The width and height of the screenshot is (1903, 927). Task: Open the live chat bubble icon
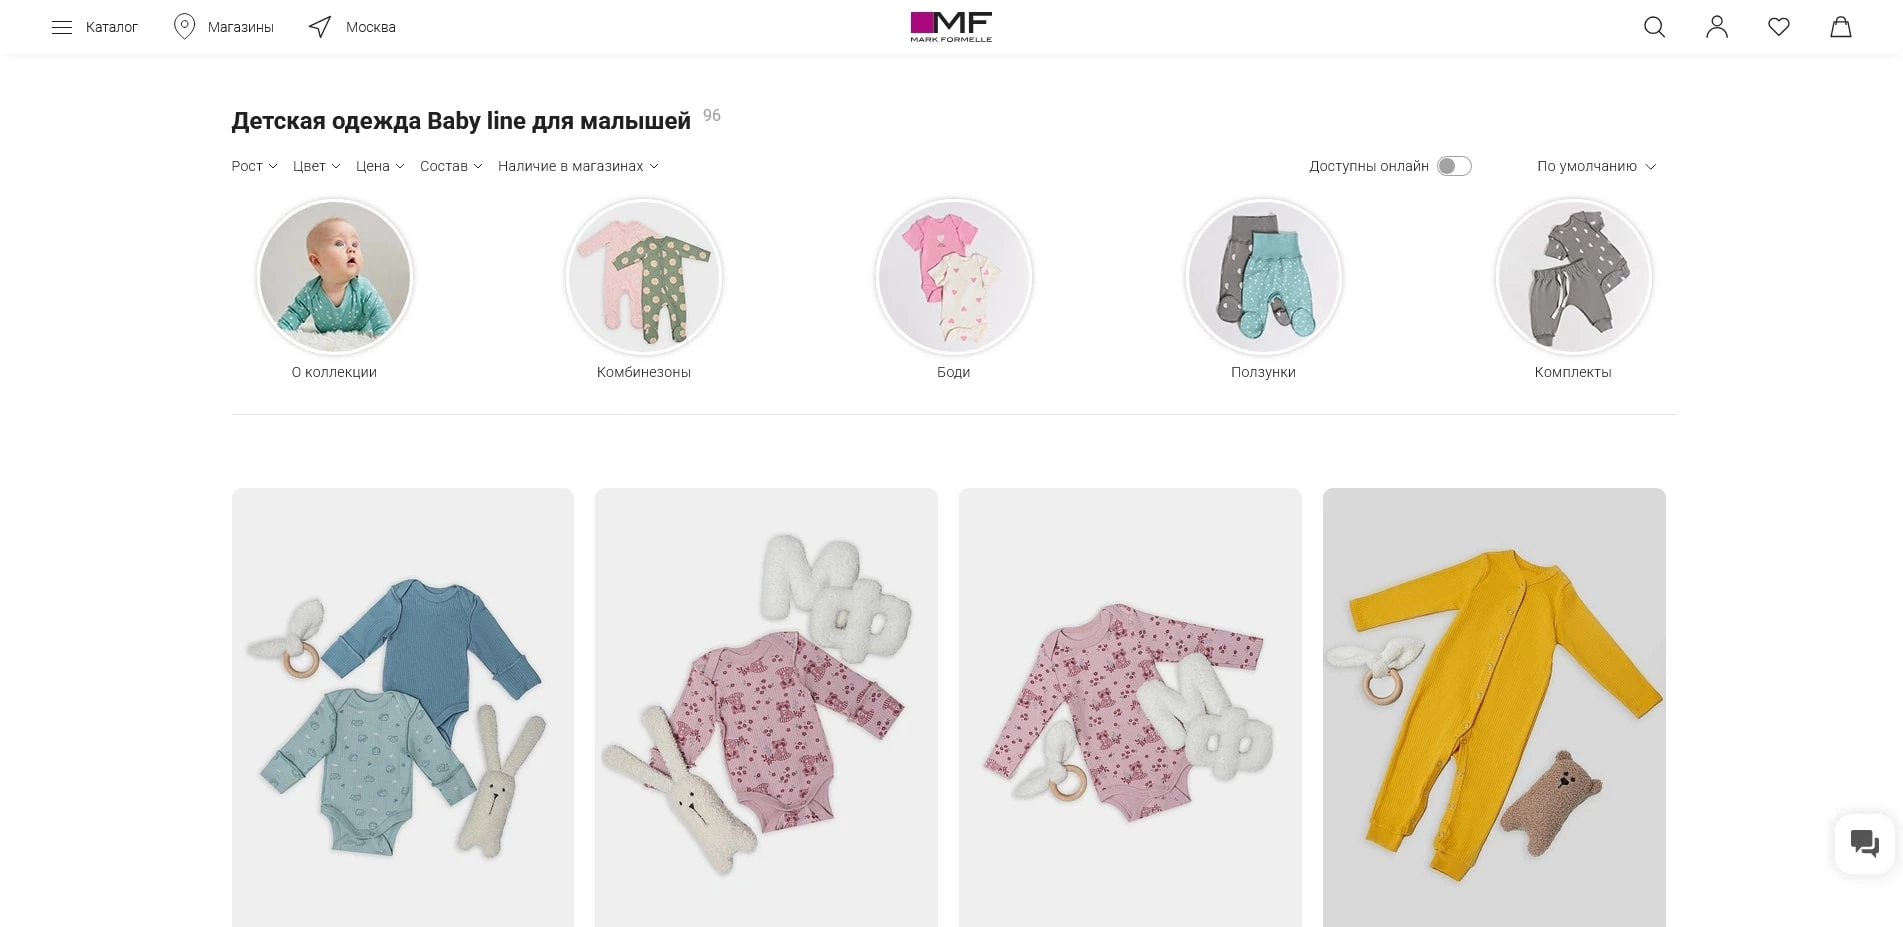(x=1864, y=843)
